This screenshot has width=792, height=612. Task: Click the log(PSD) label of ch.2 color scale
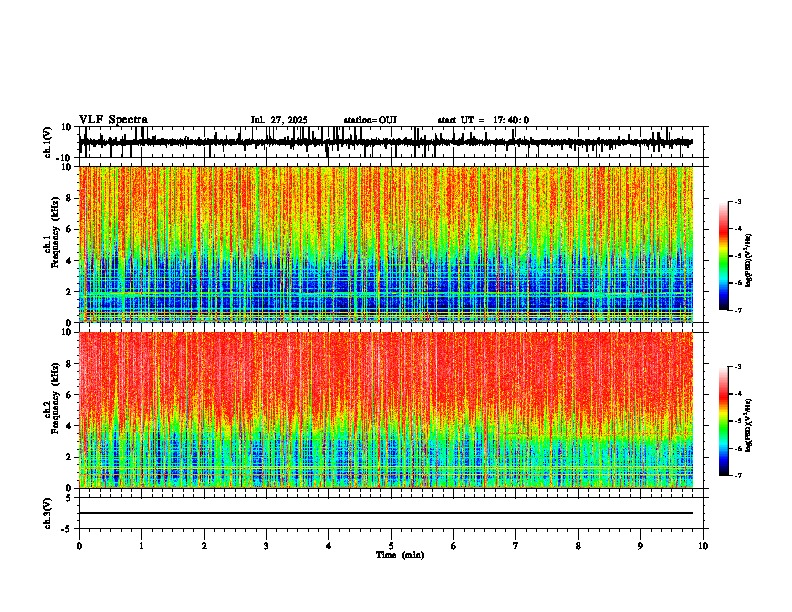[x=749, y=425]
